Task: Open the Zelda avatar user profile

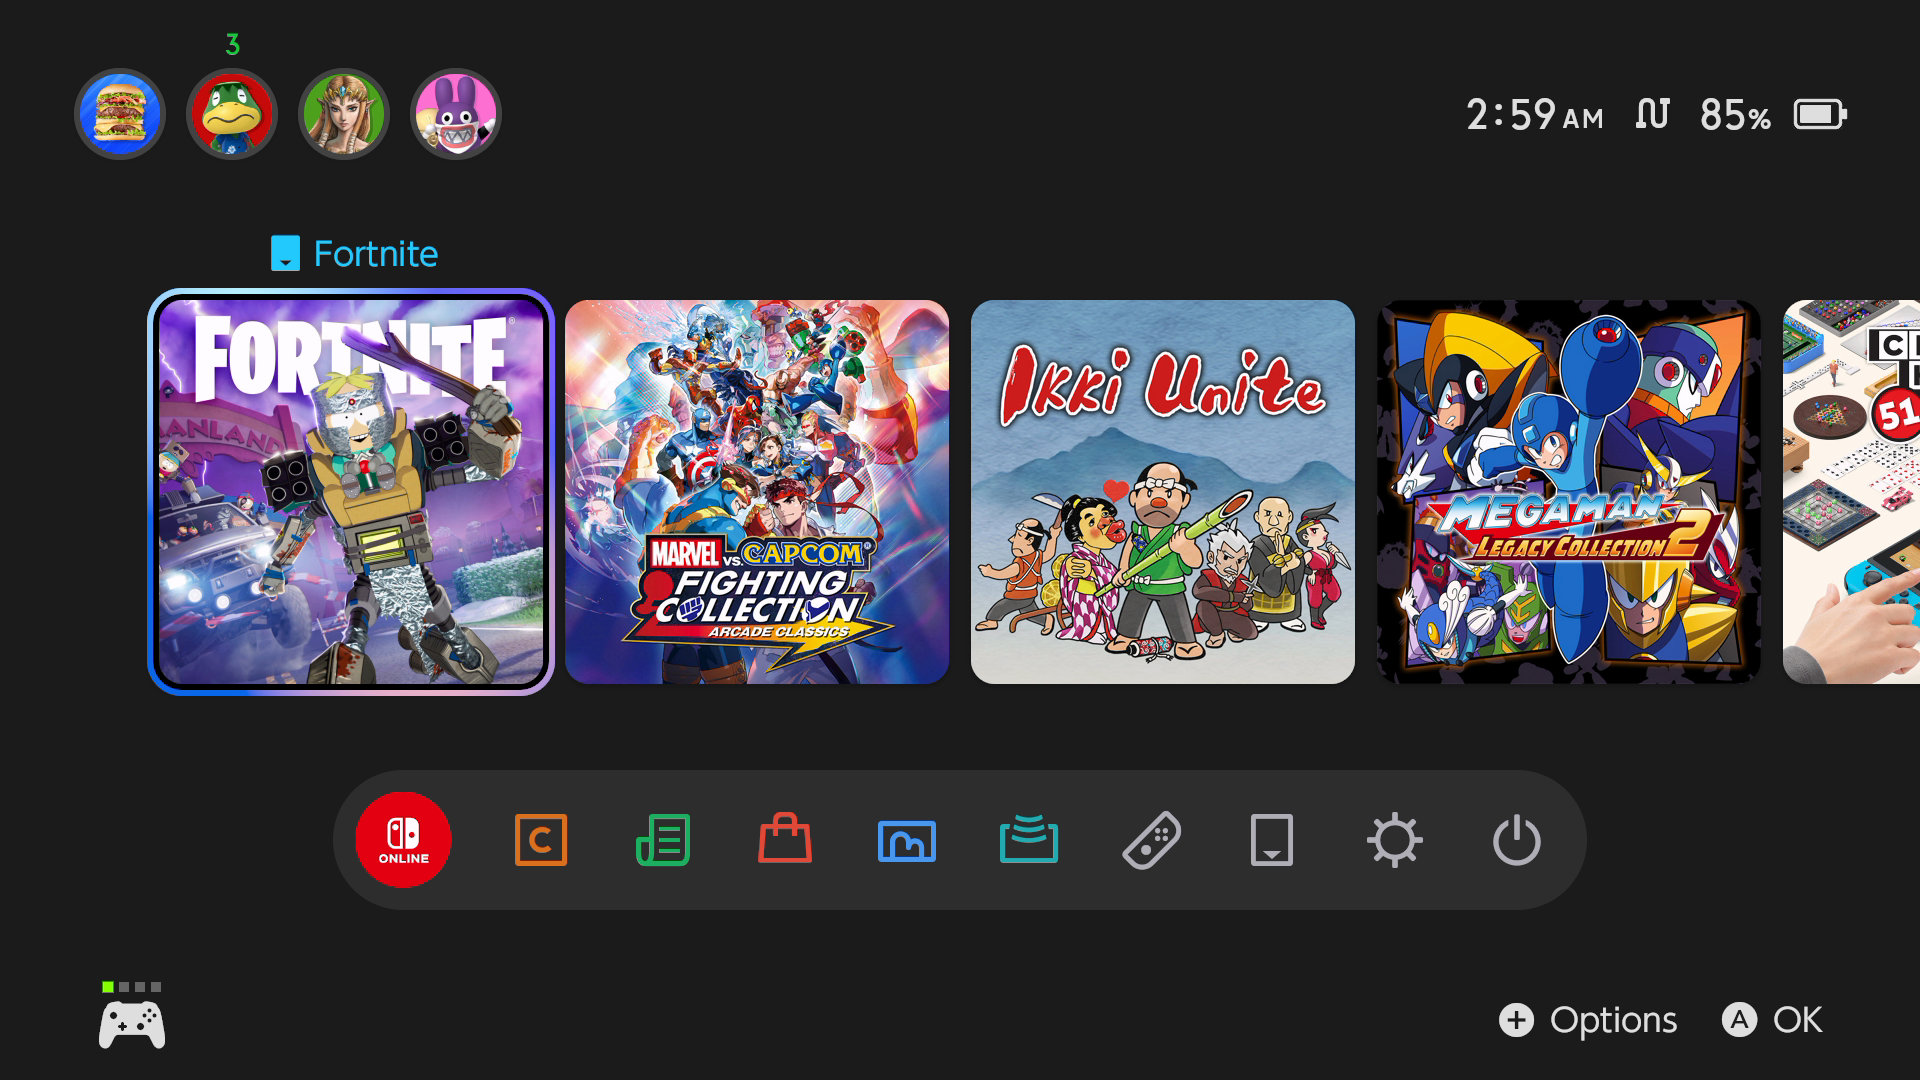Action: point(344,114)
